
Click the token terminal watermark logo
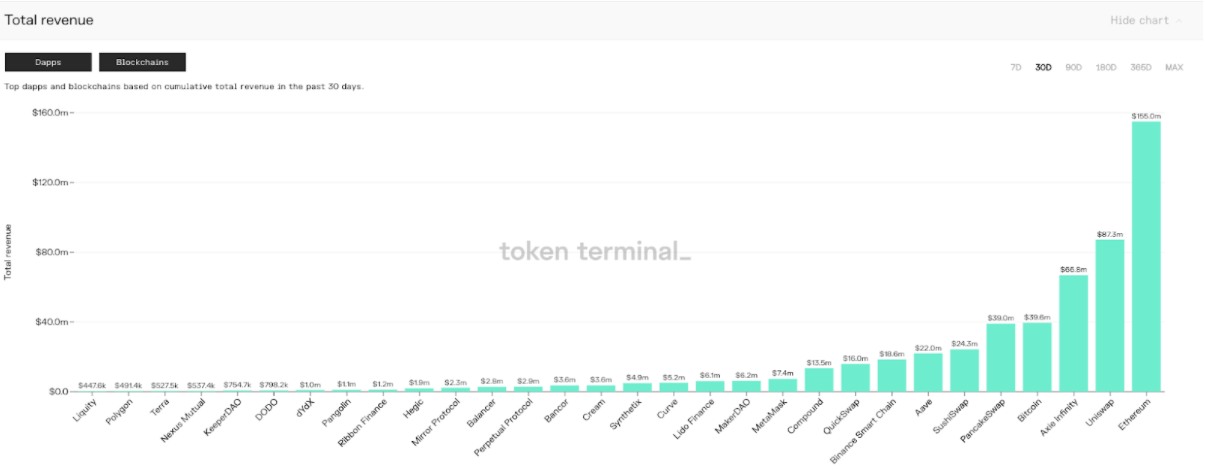pyautogui.click(x=595, y=252)
